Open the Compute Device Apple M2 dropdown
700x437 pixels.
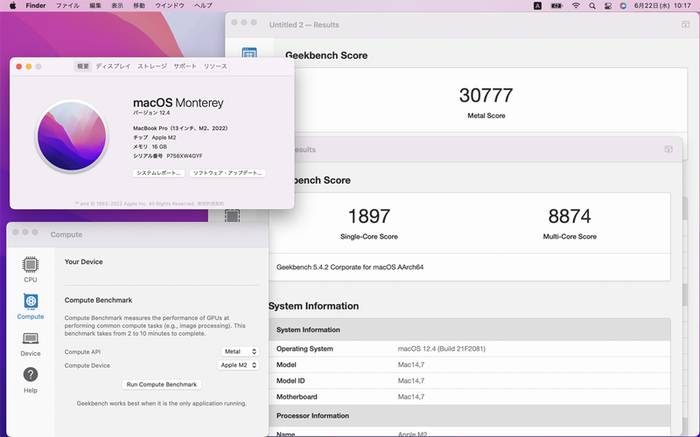tap(238, 365)
